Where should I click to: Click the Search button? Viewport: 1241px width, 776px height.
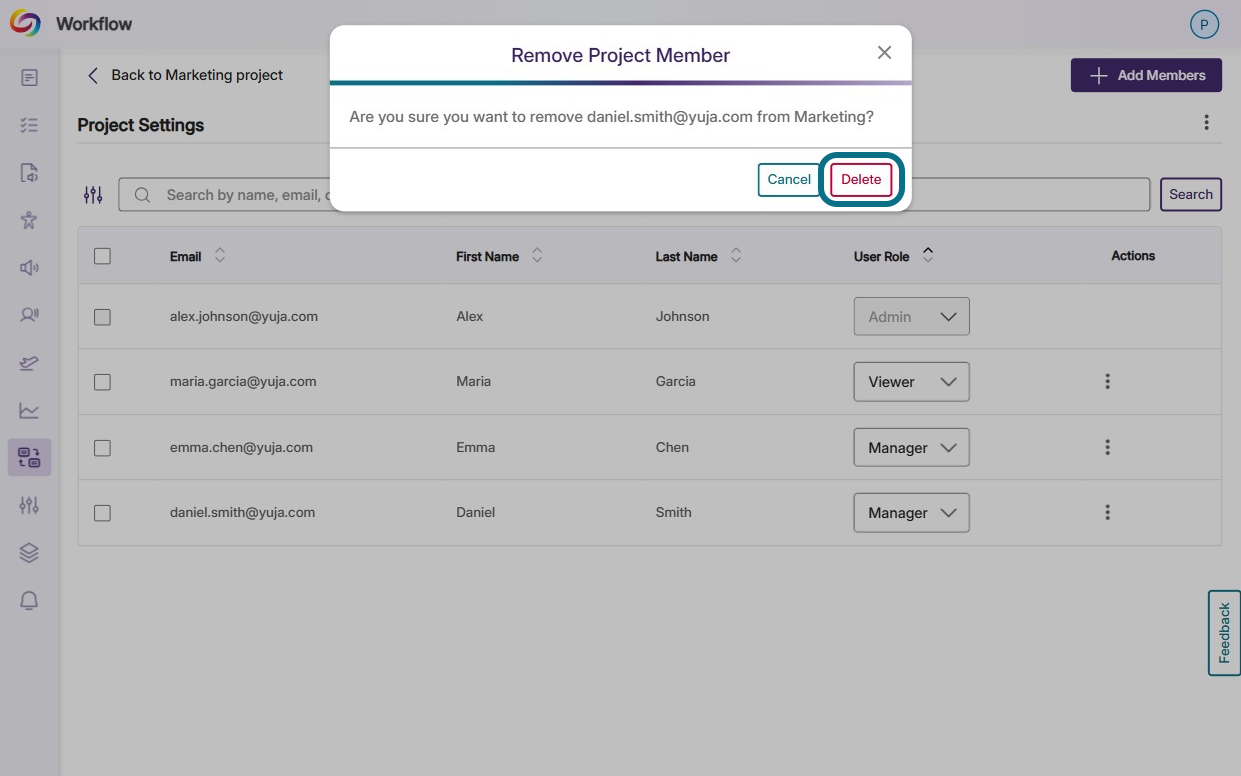1191,195
